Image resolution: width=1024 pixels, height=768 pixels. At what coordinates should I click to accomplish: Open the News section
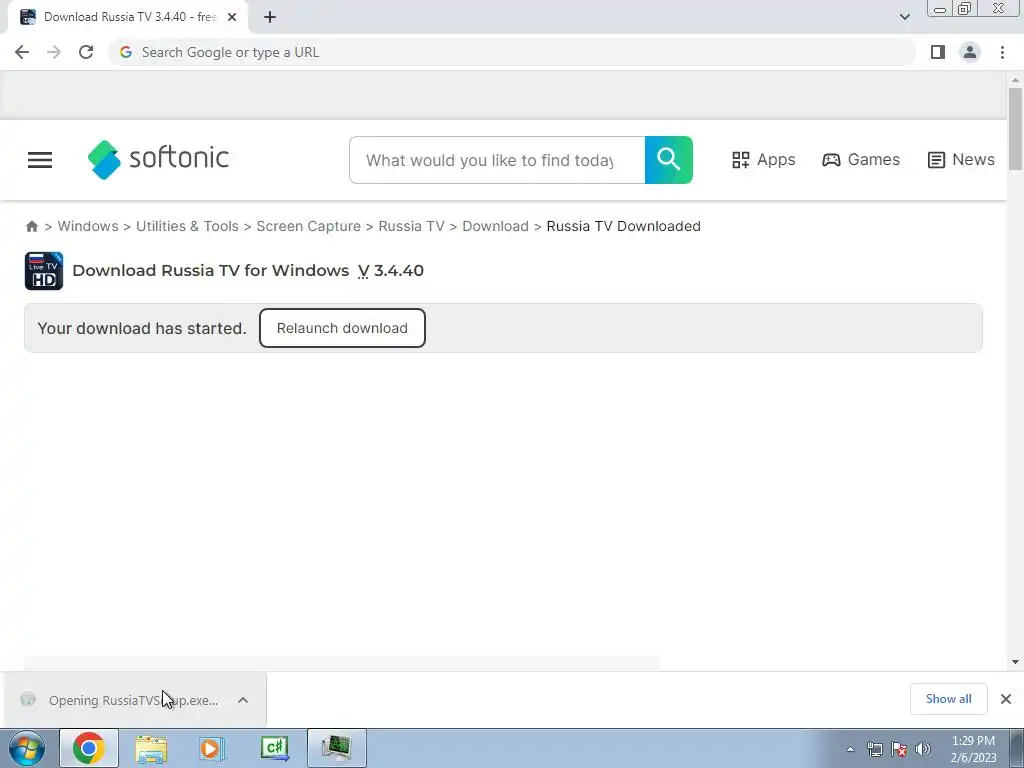point(961,160)
